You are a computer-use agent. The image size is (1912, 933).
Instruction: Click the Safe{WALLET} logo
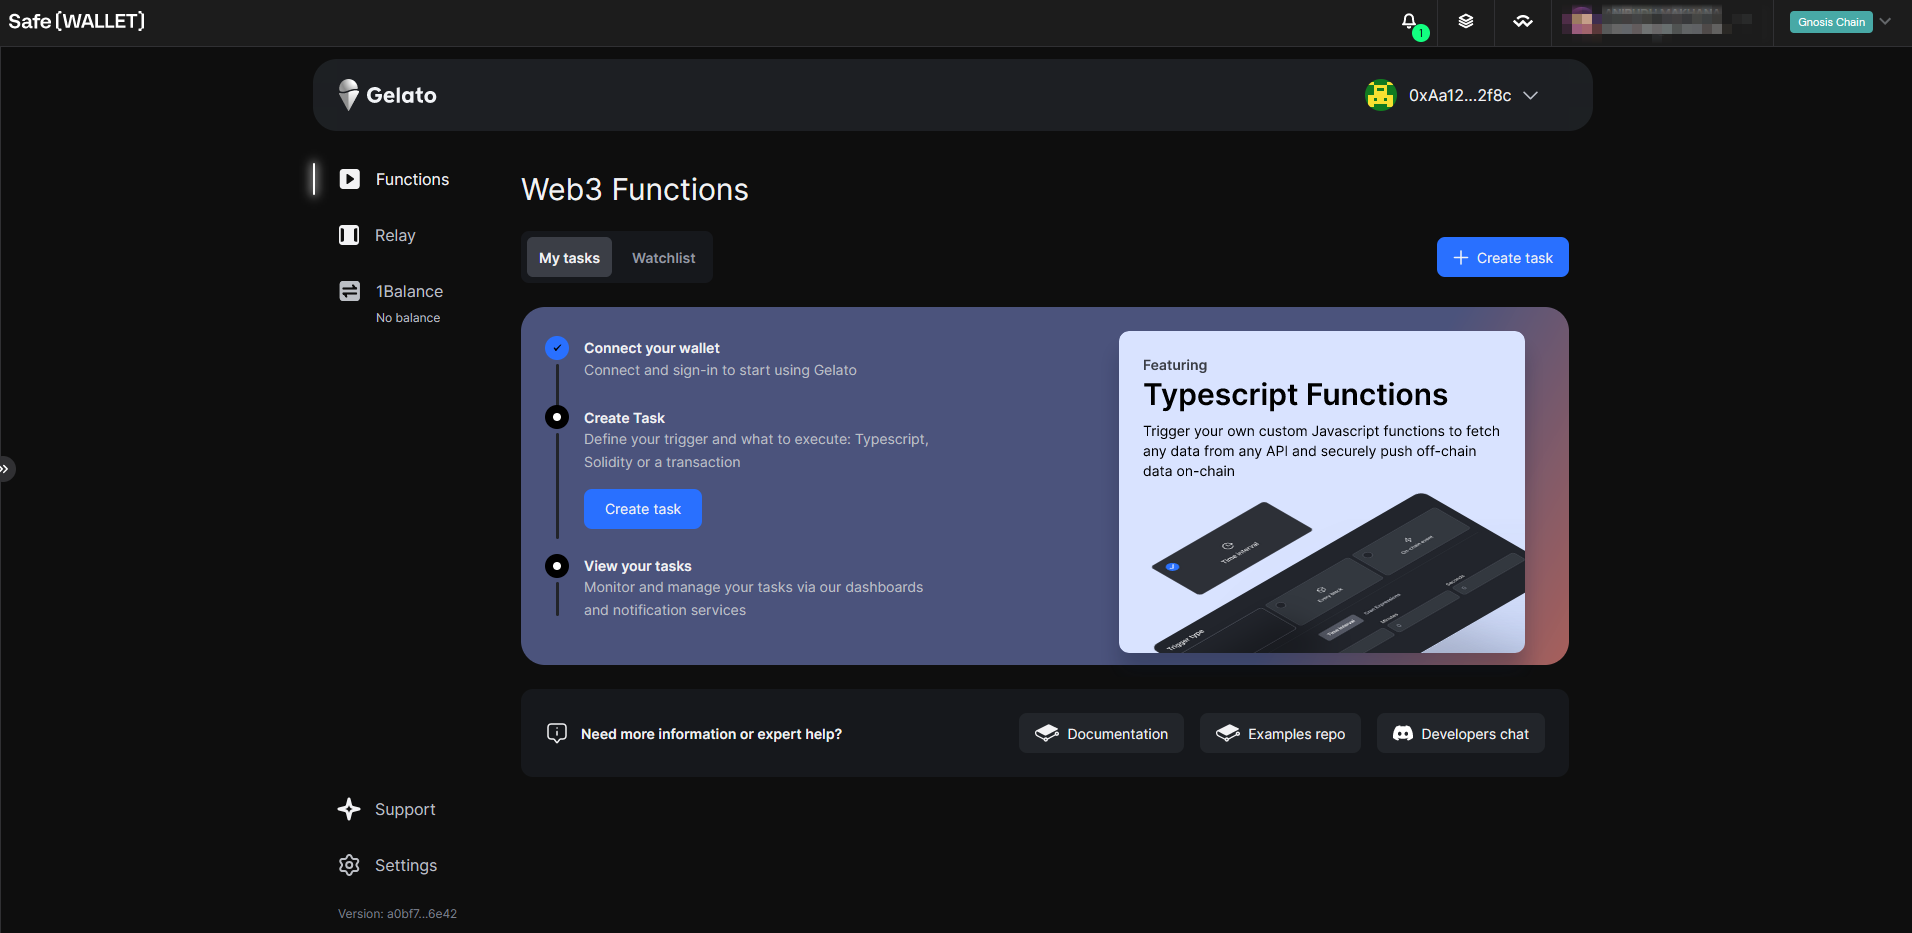coord(77,21)
